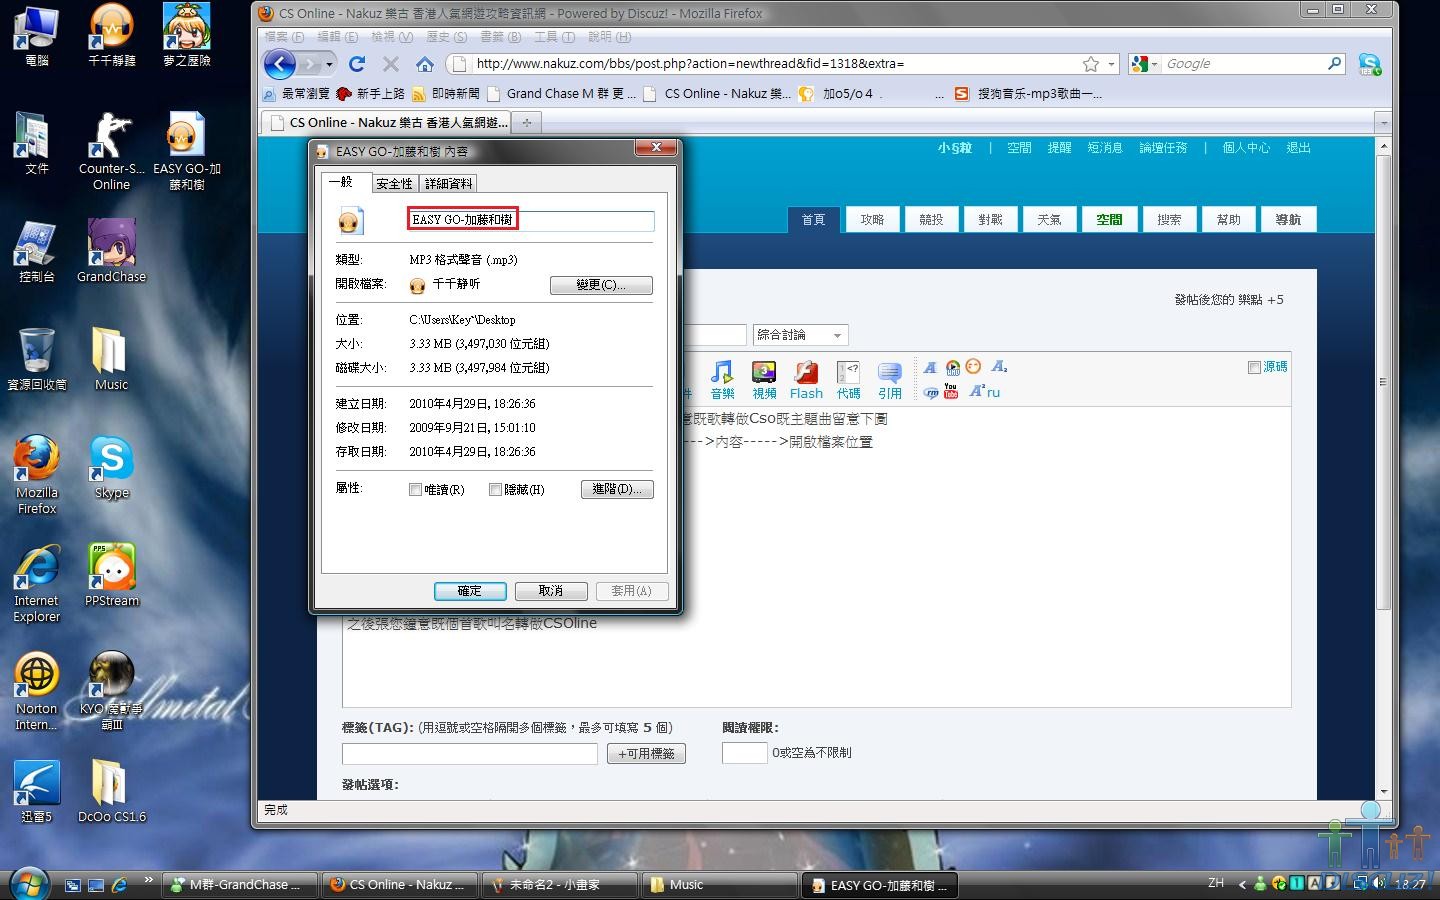Click the quote (引用) icon

[889, 378]
